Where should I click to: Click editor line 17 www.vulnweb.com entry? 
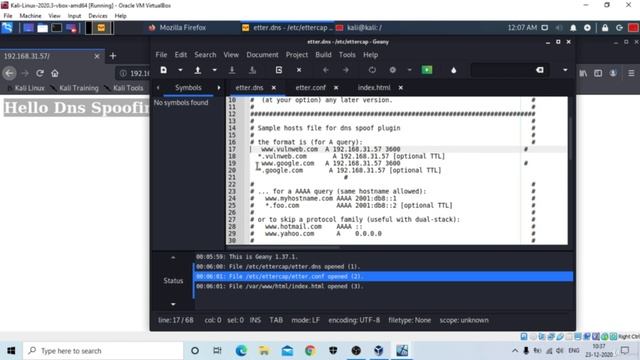[331, 149]
